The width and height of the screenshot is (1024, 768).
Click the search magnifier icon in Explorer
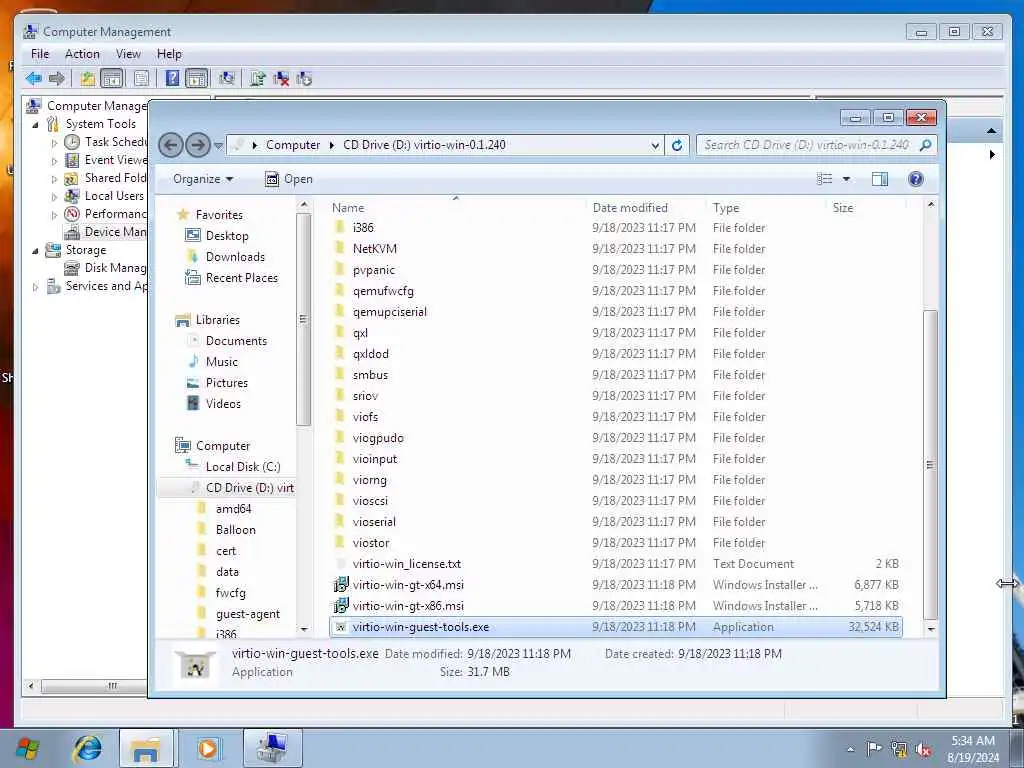point(925,145)
